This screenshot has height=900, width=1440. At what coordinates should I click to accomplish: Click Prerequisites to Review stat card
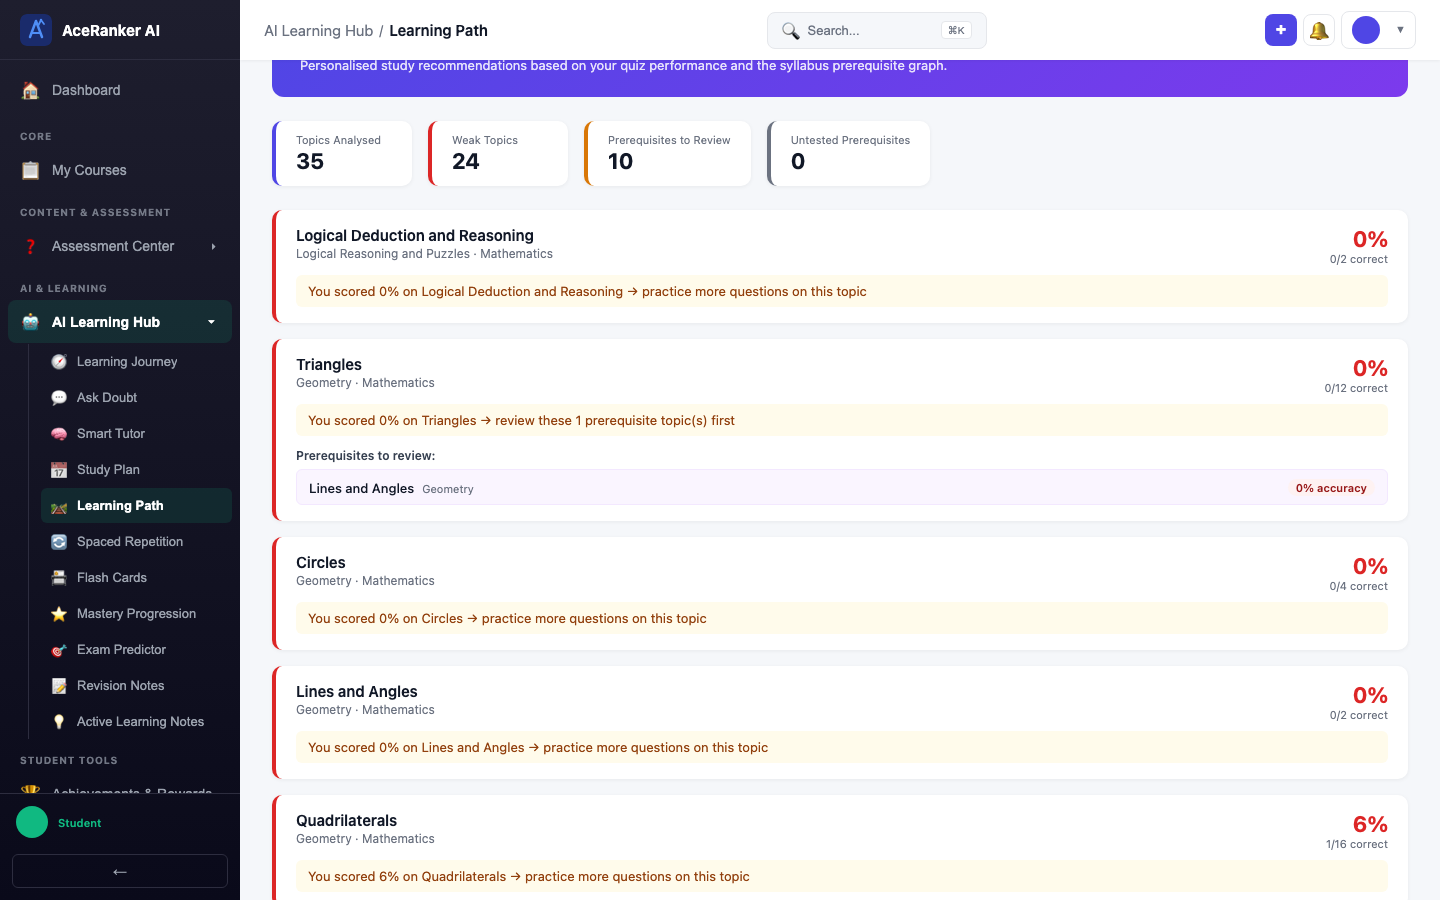click(x=667, y=153)
